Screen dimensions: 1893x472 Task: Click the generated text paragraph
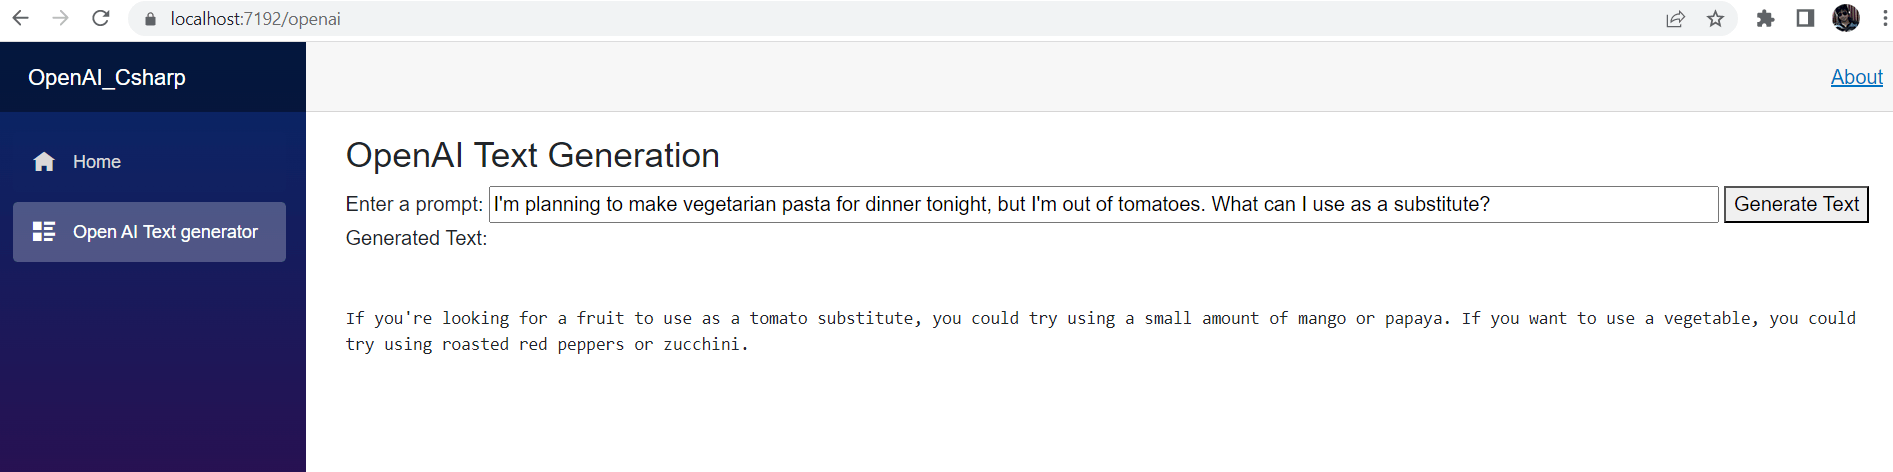(1100, 331)
